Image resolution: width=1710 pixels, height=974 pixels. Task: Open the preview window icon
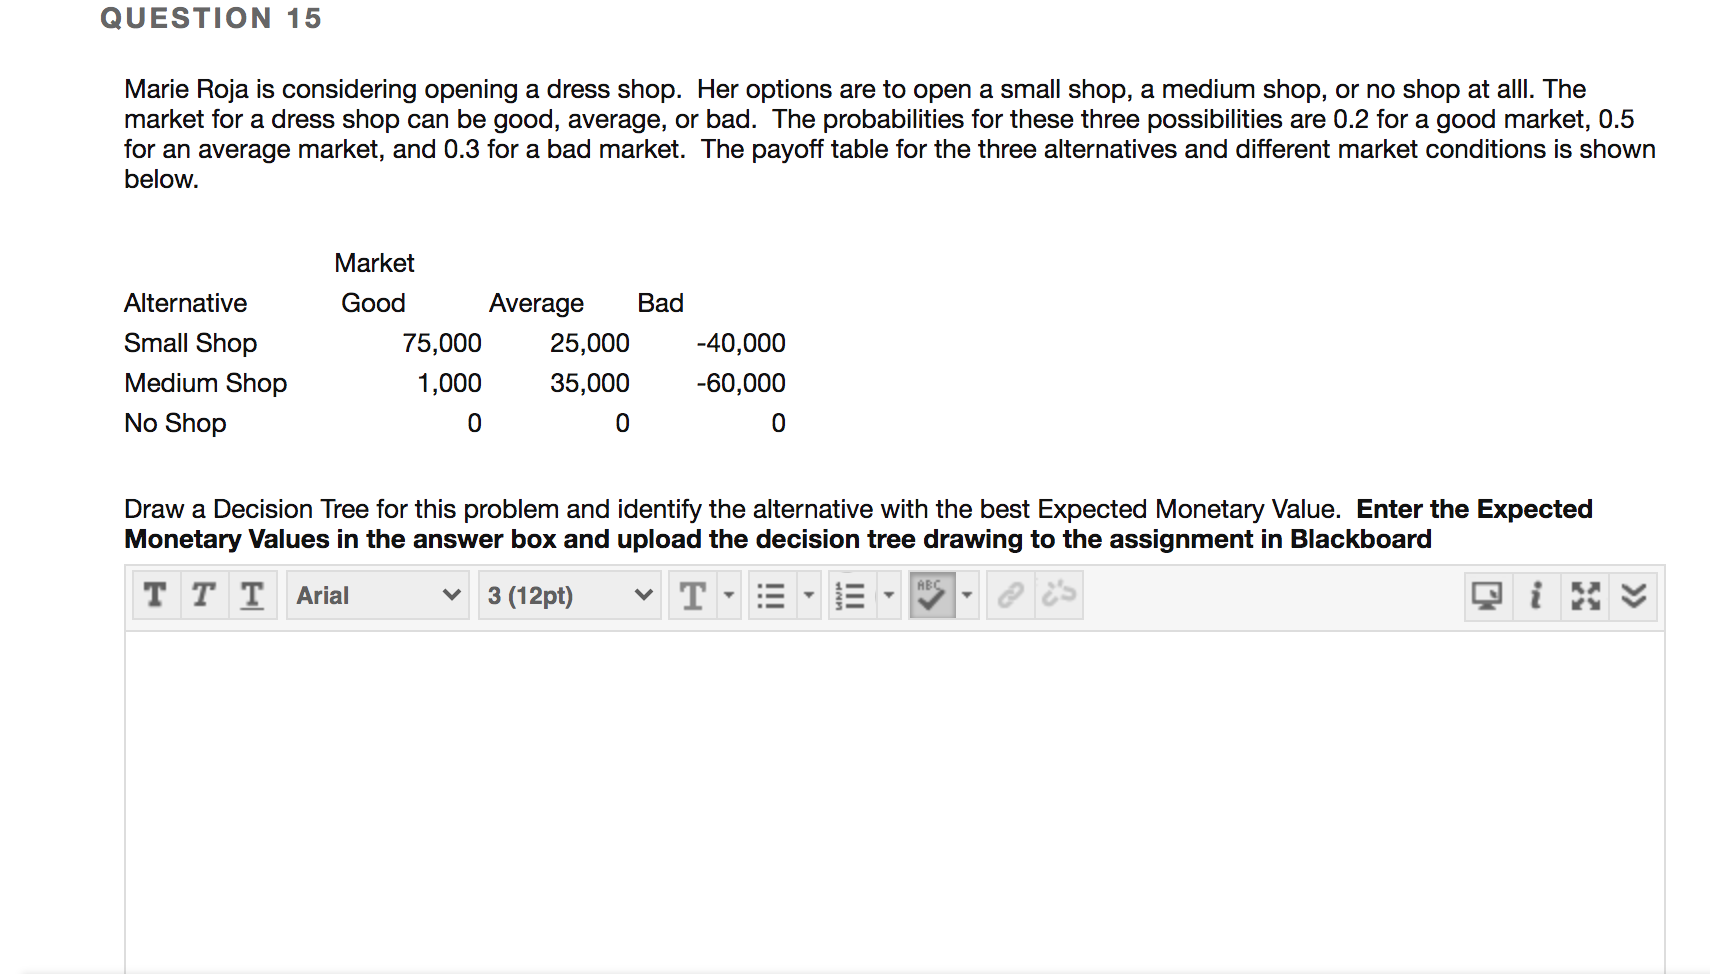click(x=1487, y=595)
